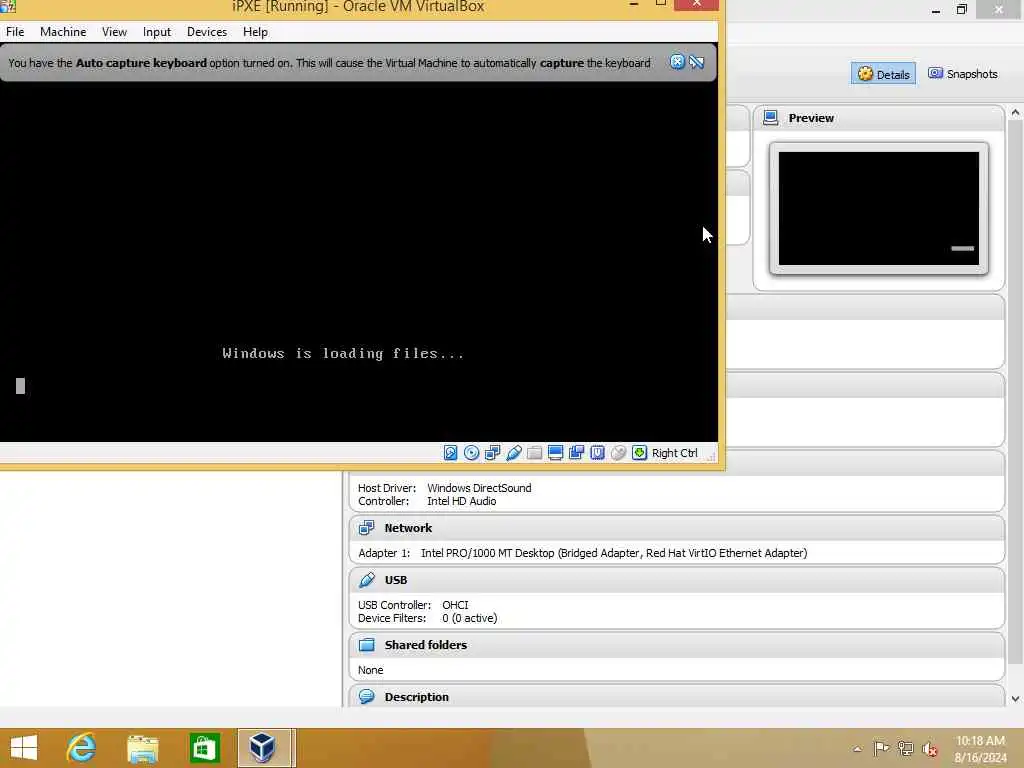Show hidden system tray icons

coord(857,749)
